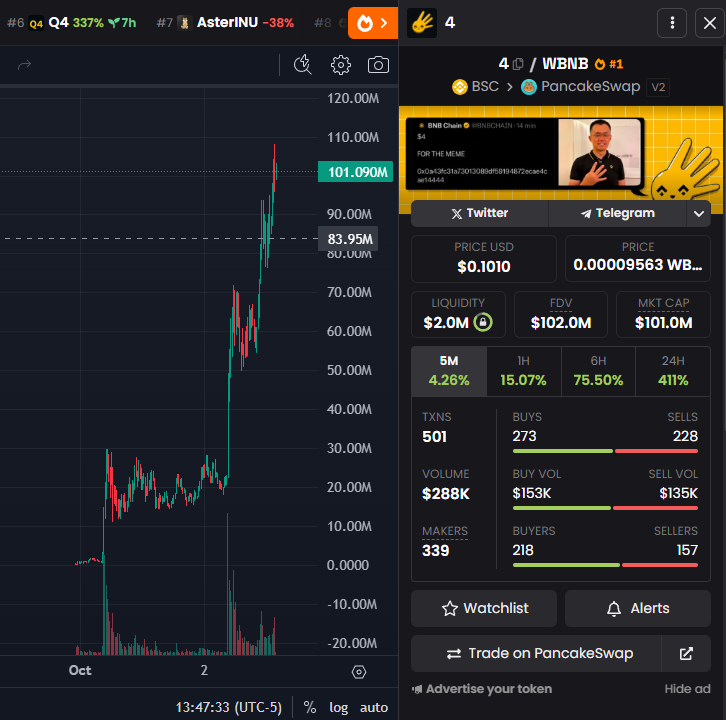Close the token detail panel
This screenshot has width=726, height=720.
(x=710, y=23)
